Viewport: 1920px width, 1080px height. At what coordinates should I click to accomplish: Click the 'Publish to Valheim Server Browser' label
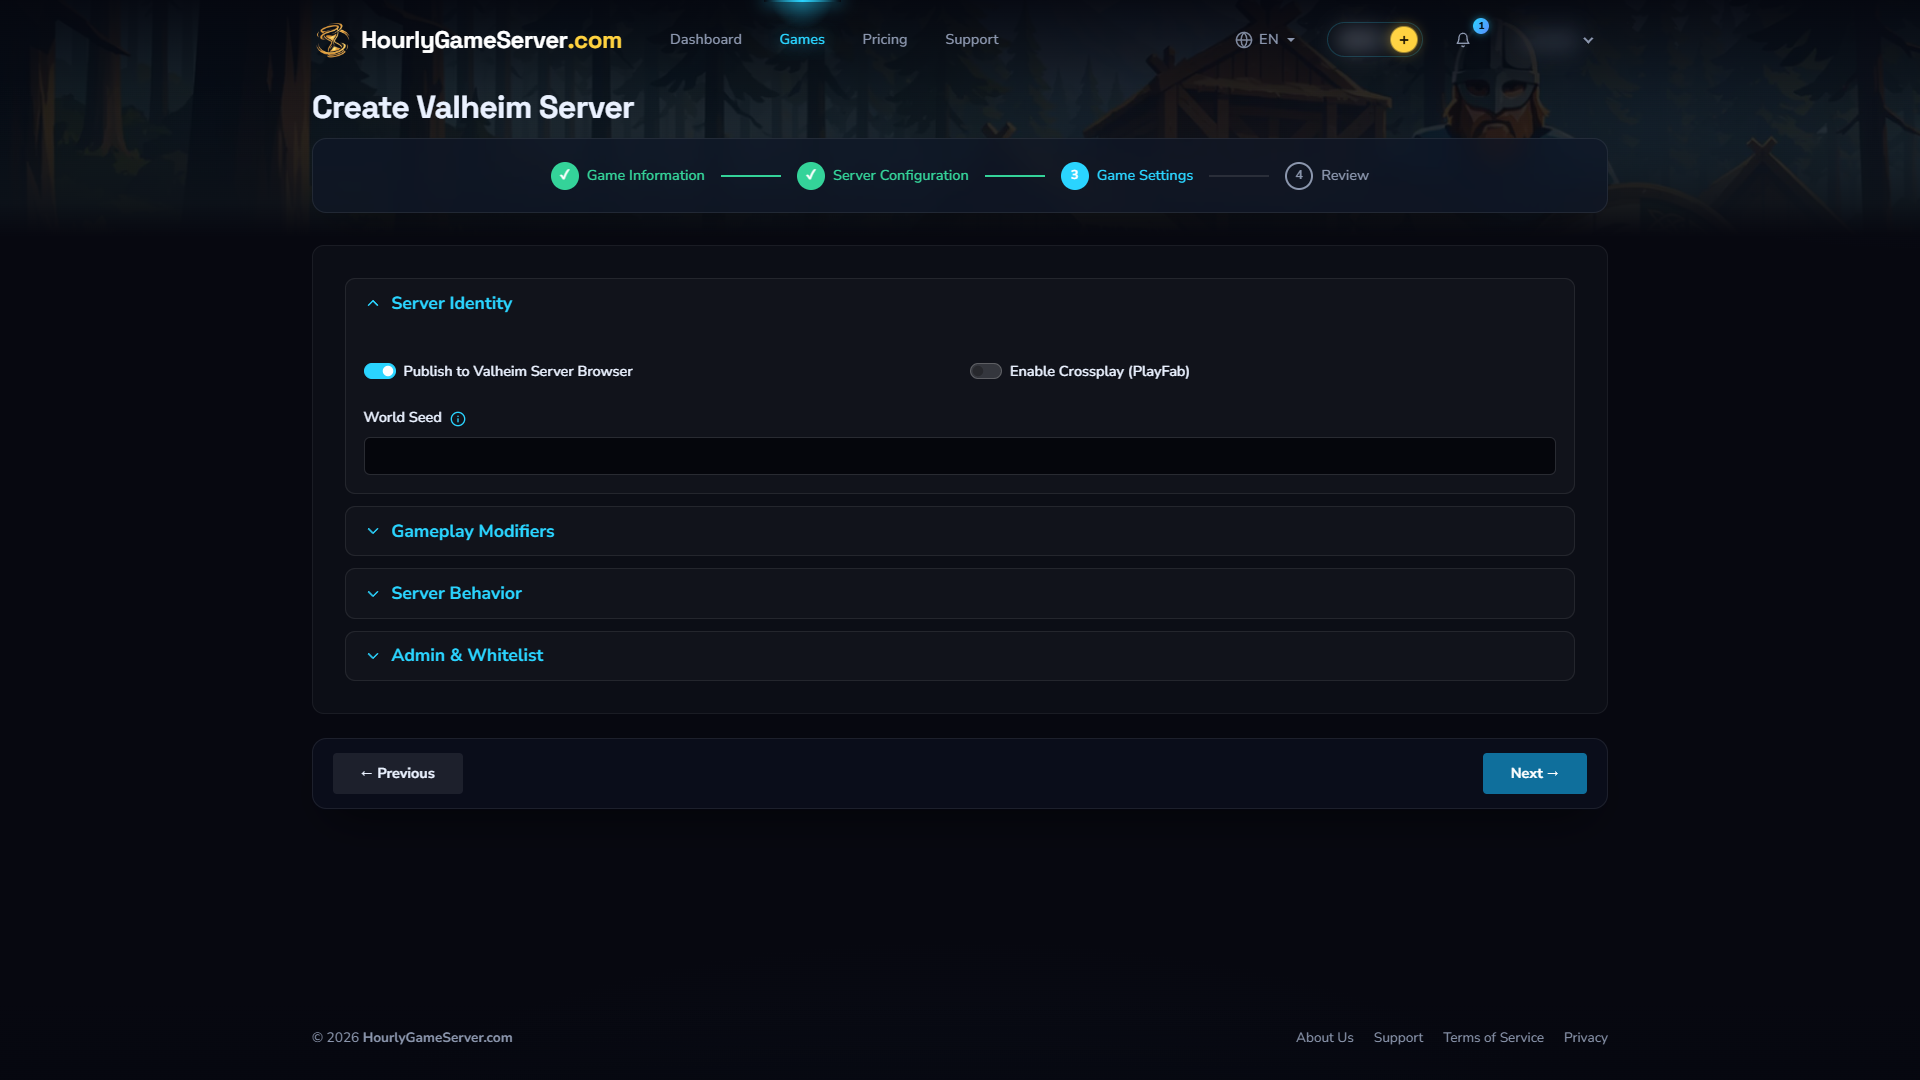point(518,371)
